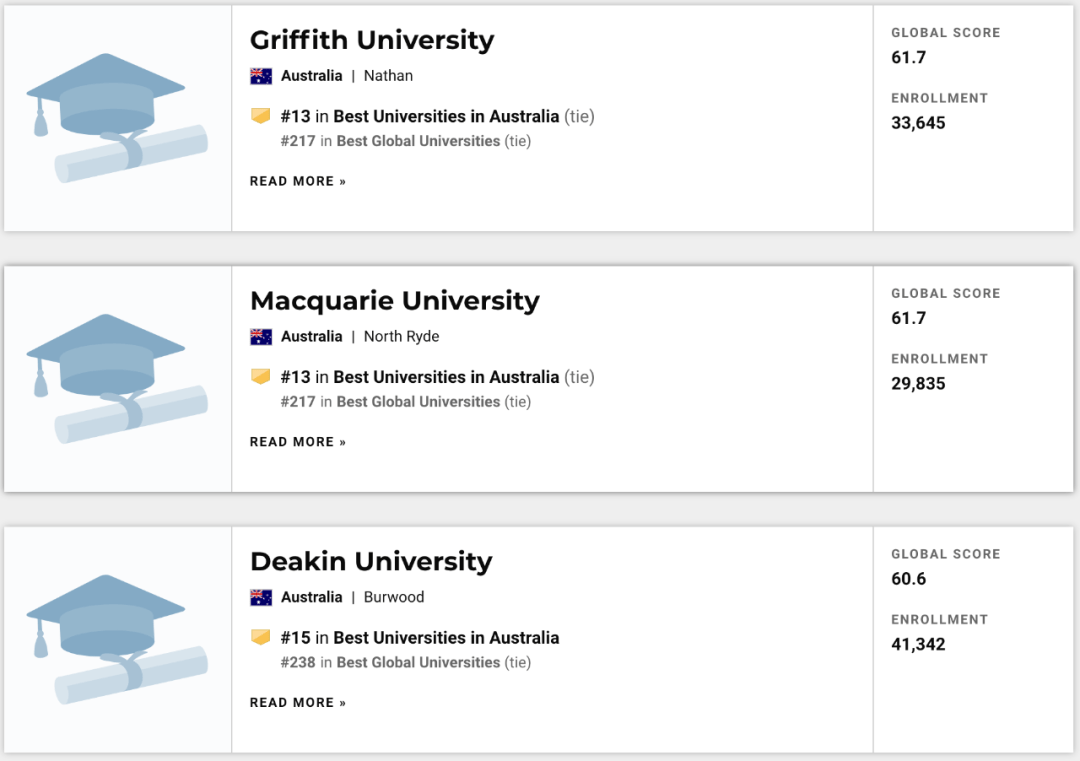
Task: Open Griffith's Best Universities in Australia ranking
Action: [x=446, y=117]
